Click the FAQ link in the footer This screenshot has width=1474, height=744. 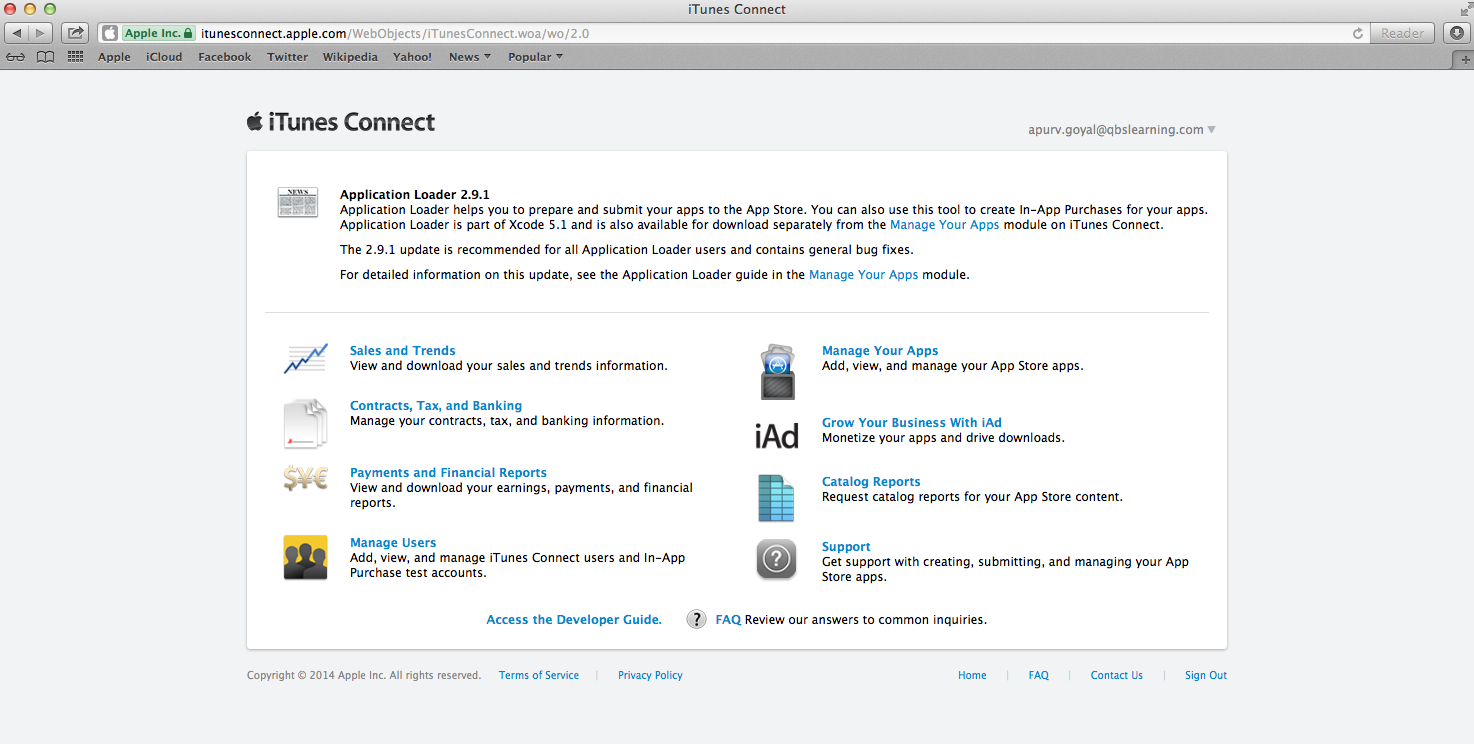pyautogui.click(x=1039, y=676)
